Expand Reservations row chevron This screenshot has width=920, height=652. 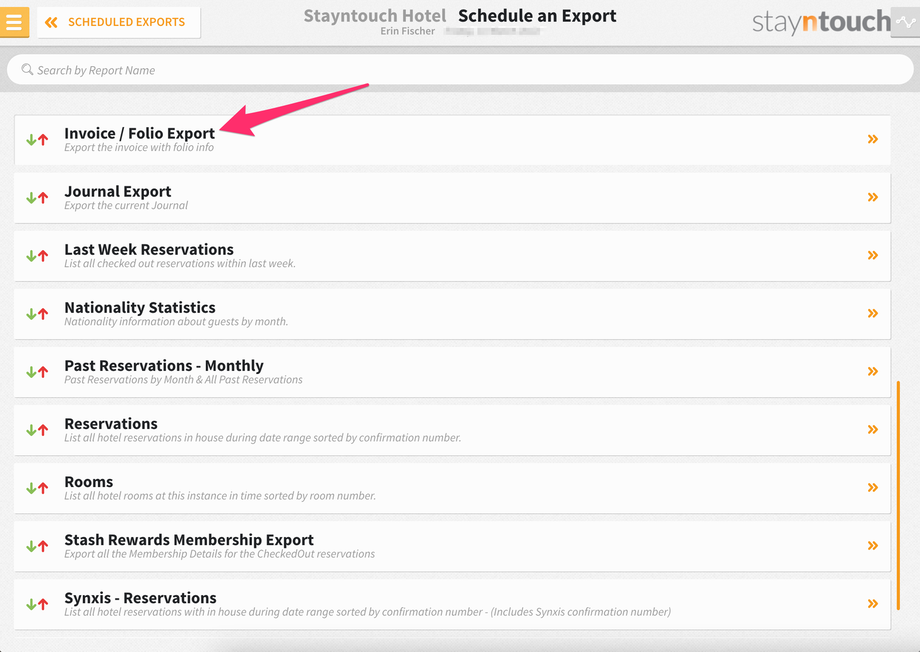click(x=872, y=430)
